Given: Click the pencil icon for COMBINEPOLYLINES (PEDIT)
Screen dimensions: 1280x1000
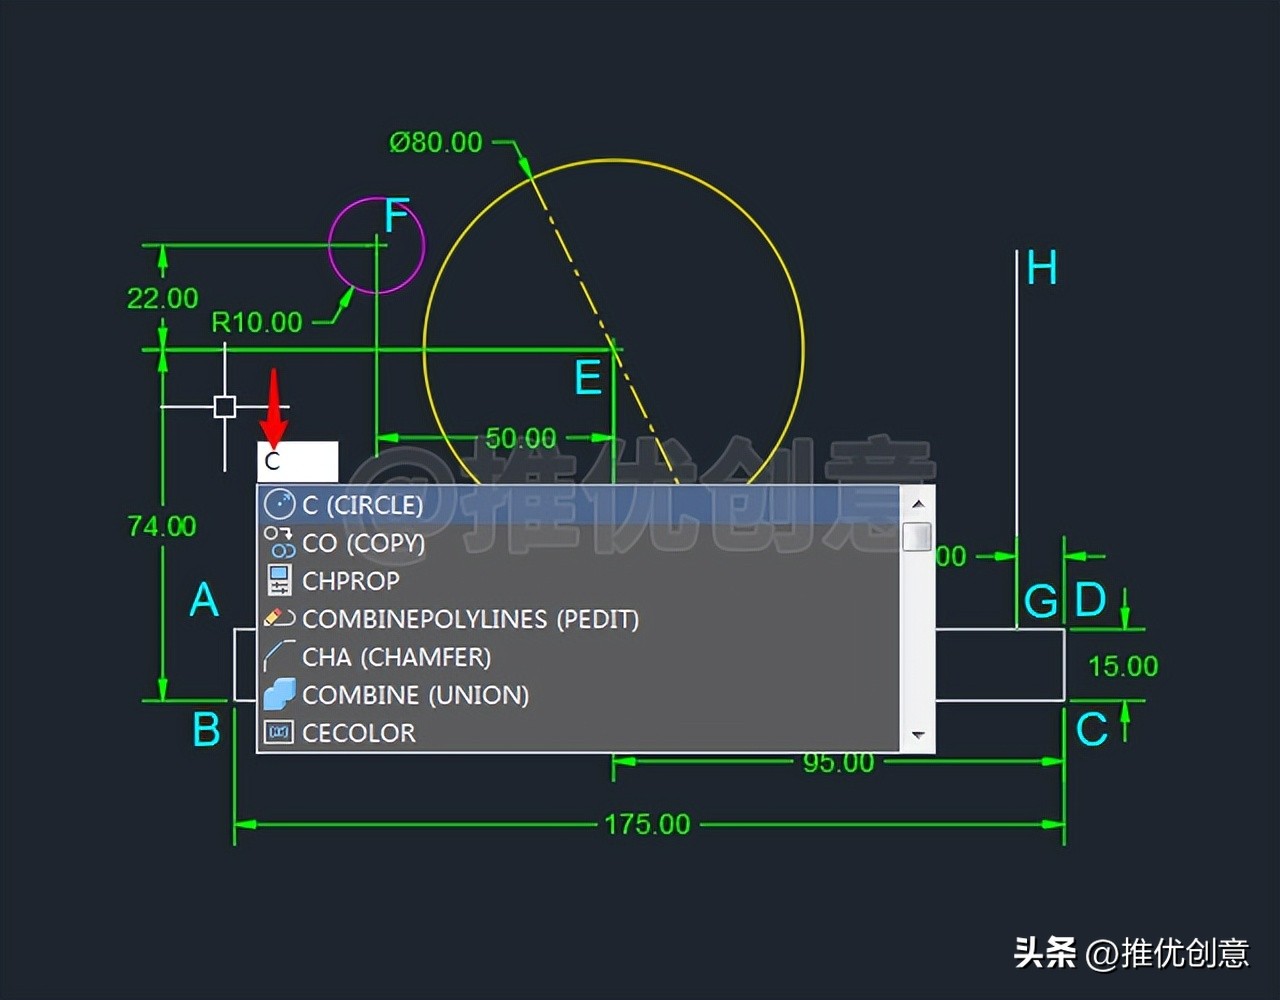Looking at the screenshot, I should pyautogui.click(x=281, y=618).
